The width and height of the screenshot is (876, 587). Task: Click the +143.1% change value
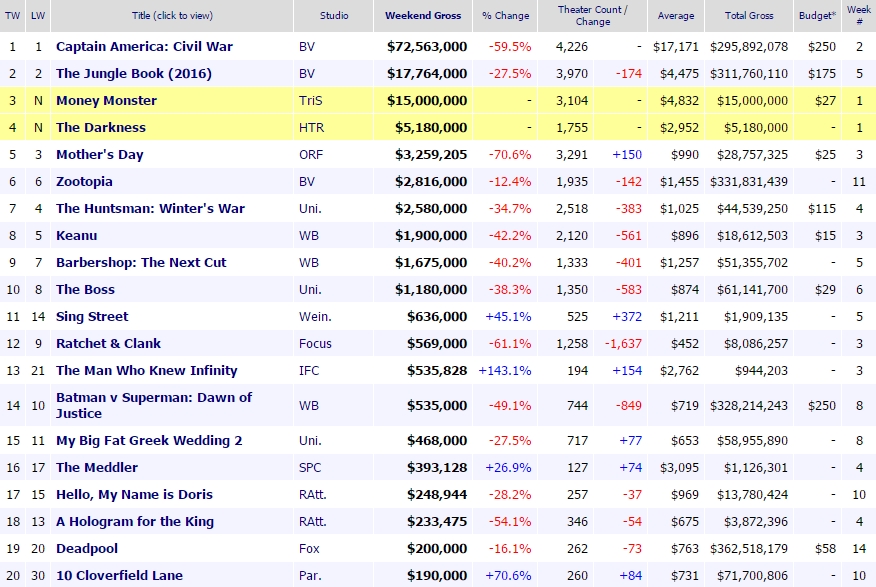[x=504, y=370]
